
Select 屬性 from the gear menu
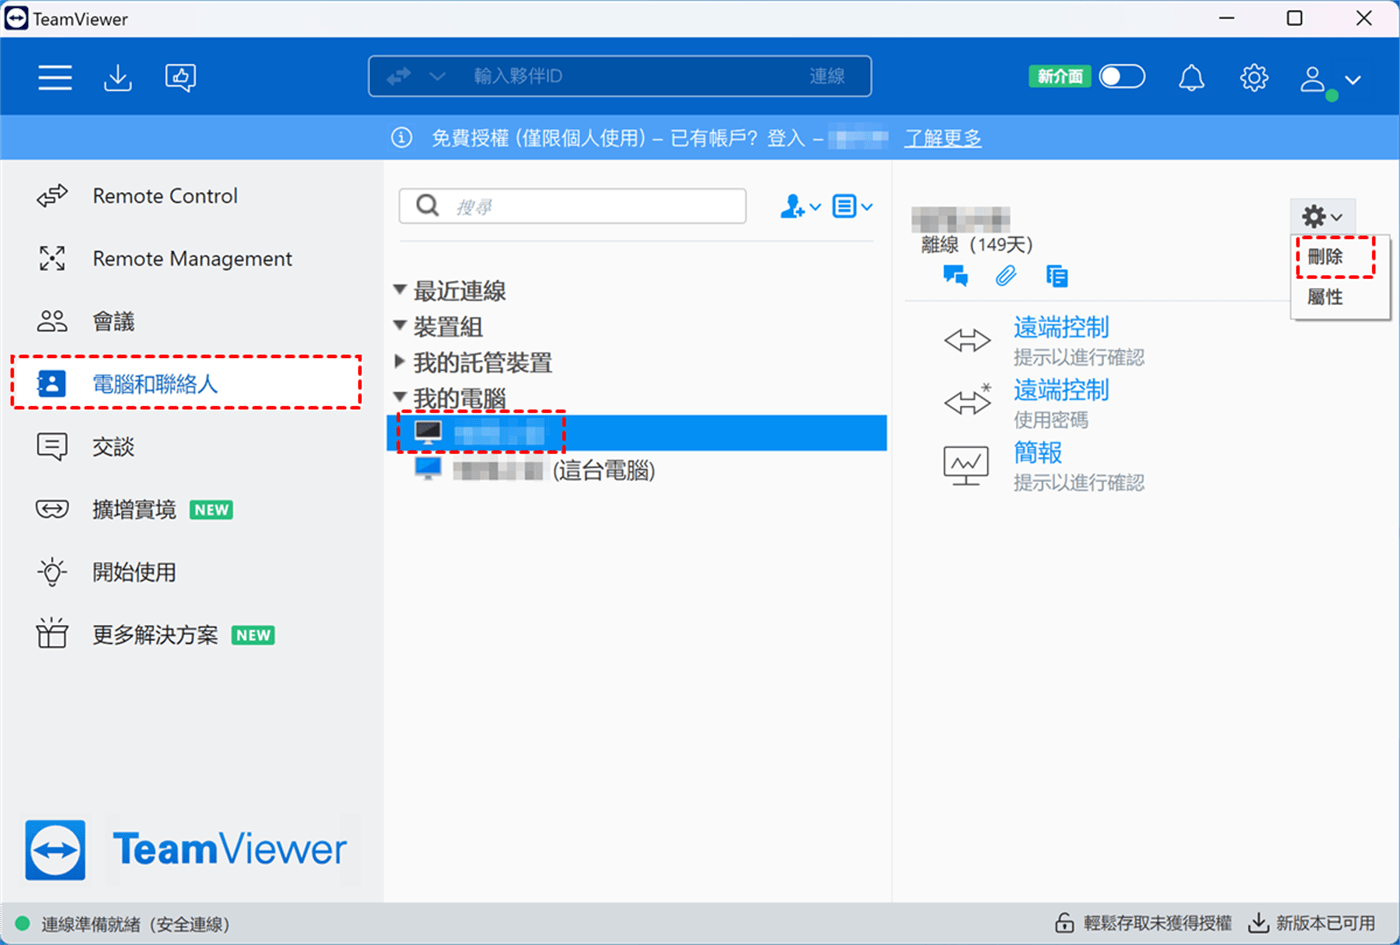pyautogui.click(x=1326, y=297)
